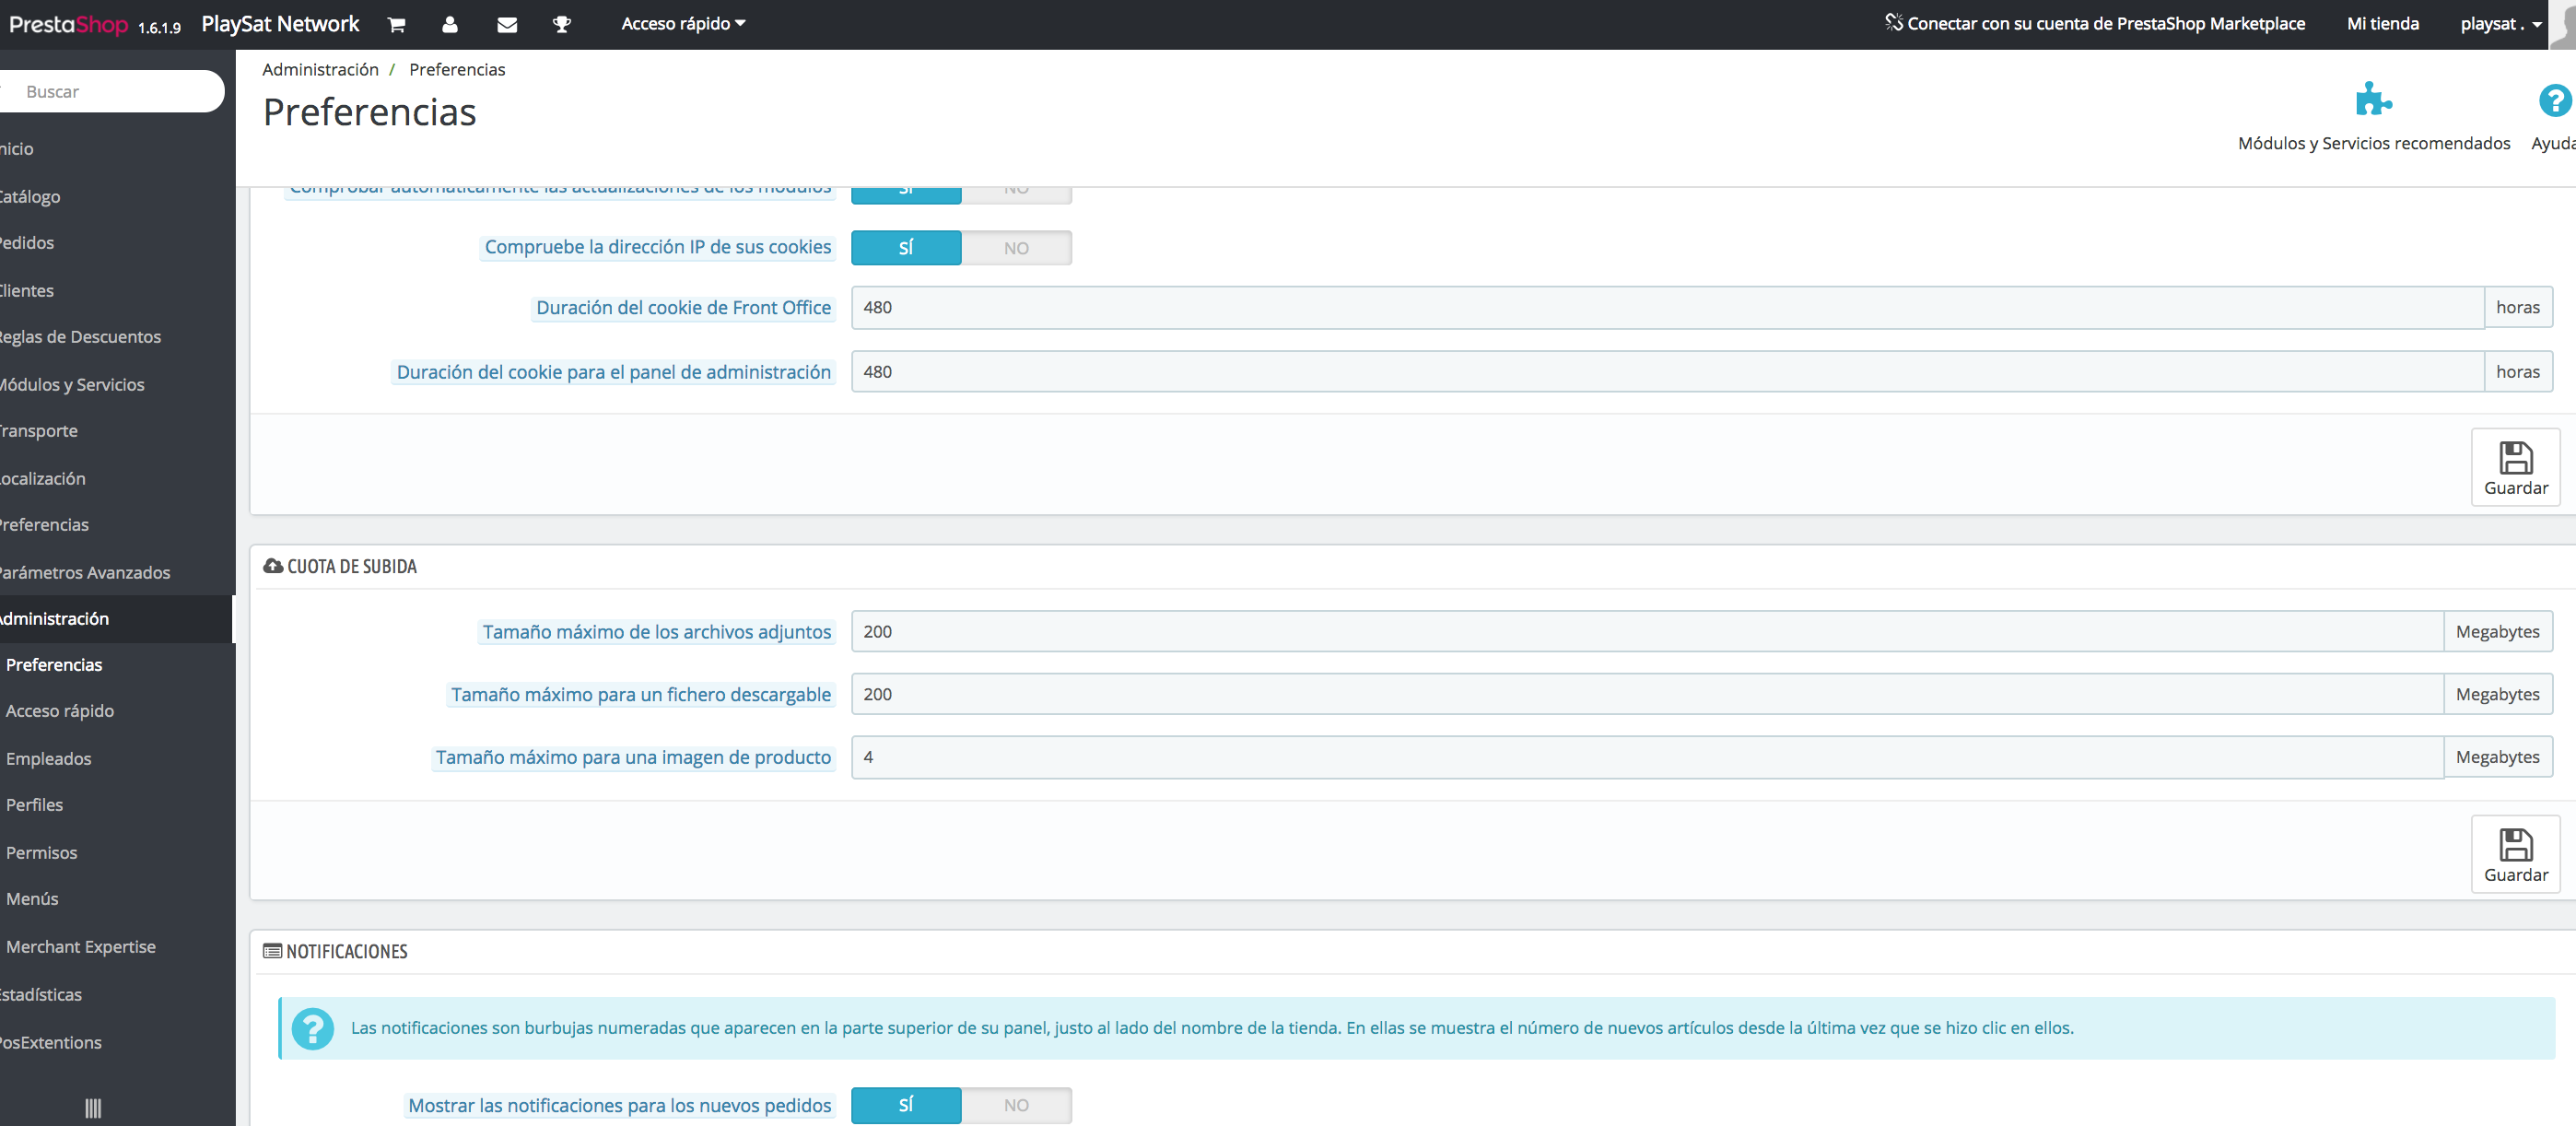Disable new order notifications with NO

point(1016,1105)
